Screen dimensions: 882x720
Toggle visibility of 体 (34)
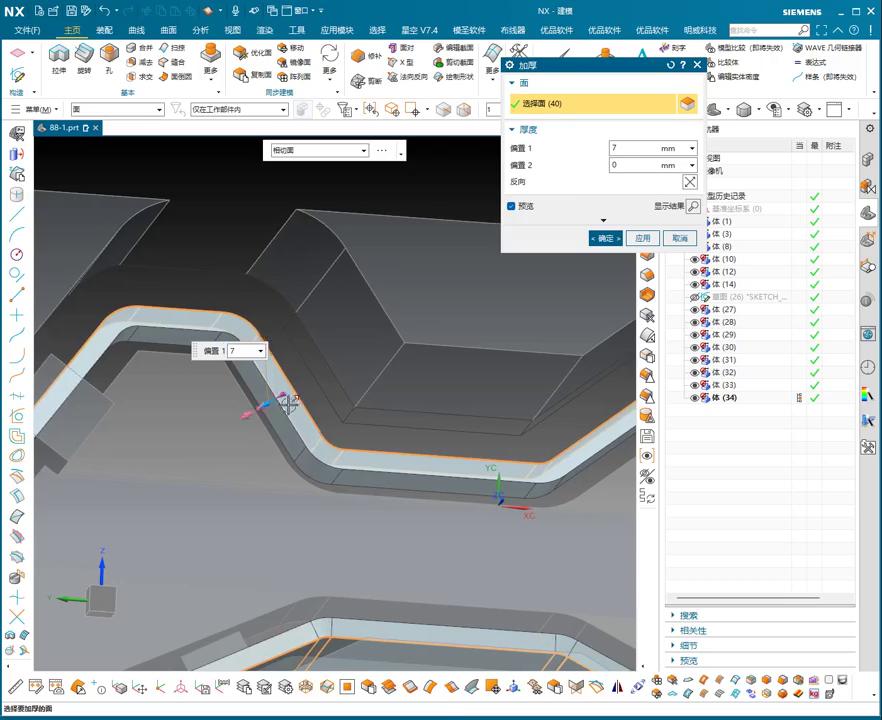[694, 398]
